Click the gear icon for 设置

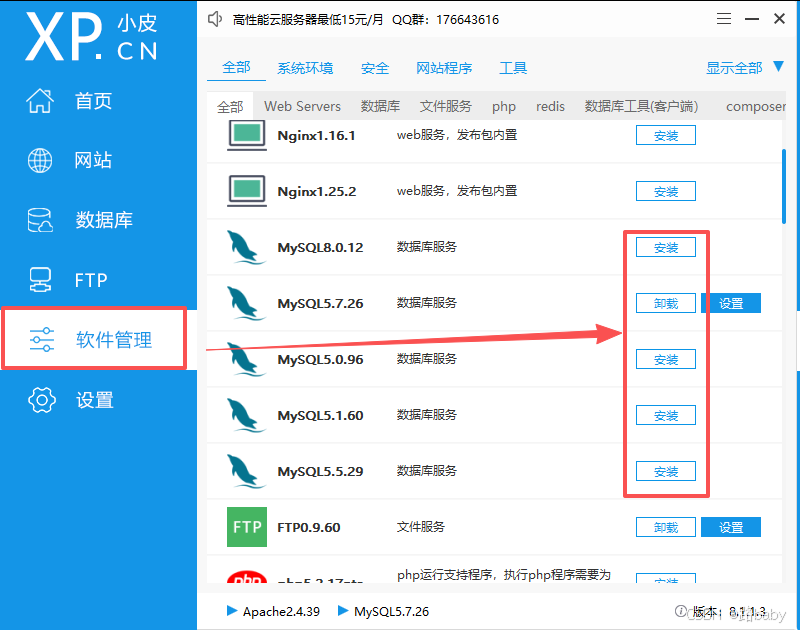click(x=42, y=399)
